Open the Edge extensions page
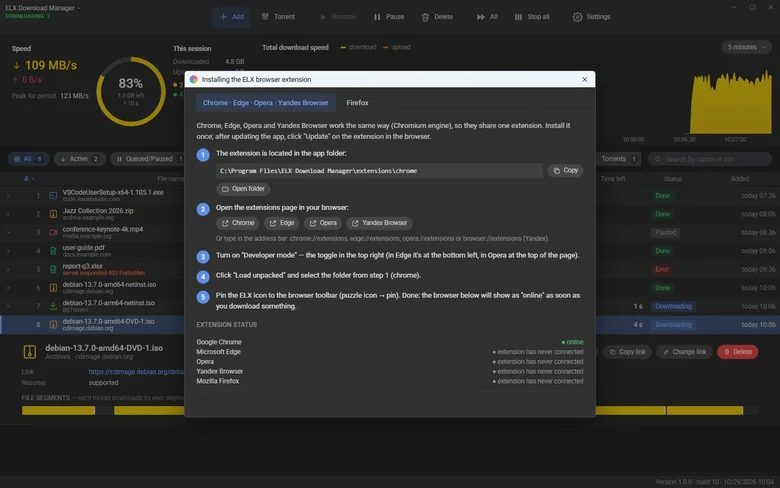 click(282, 223)
